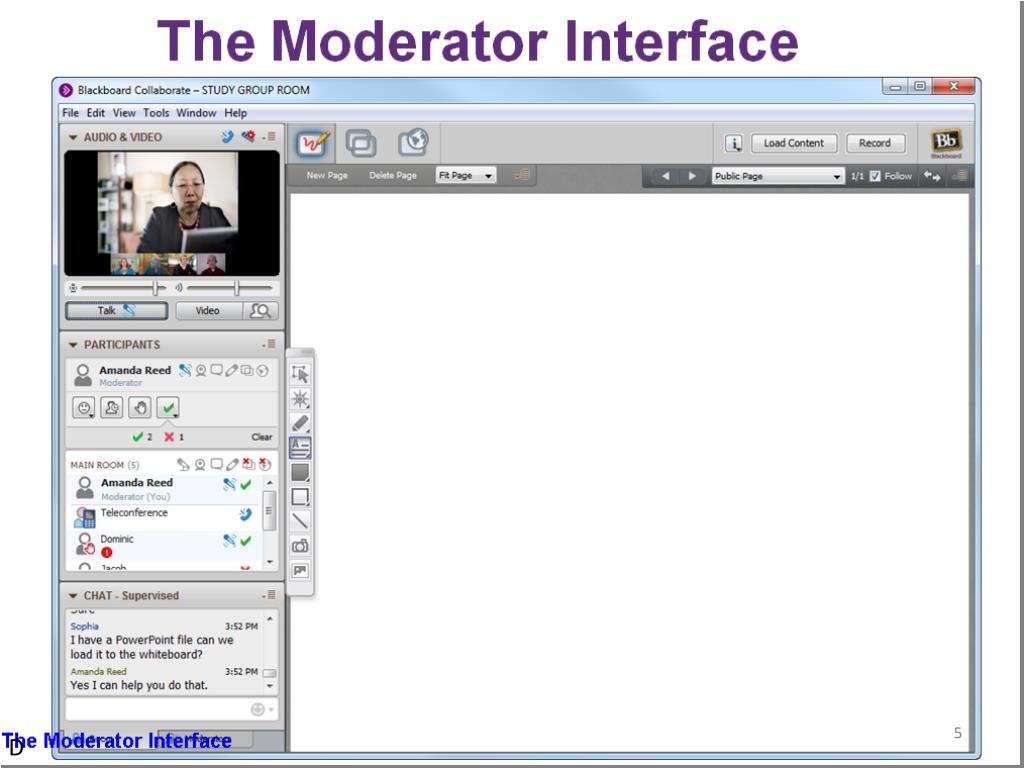Viewport: 1024px width, 768px height.
Task: Open the View menu
Action: (124, 112)
